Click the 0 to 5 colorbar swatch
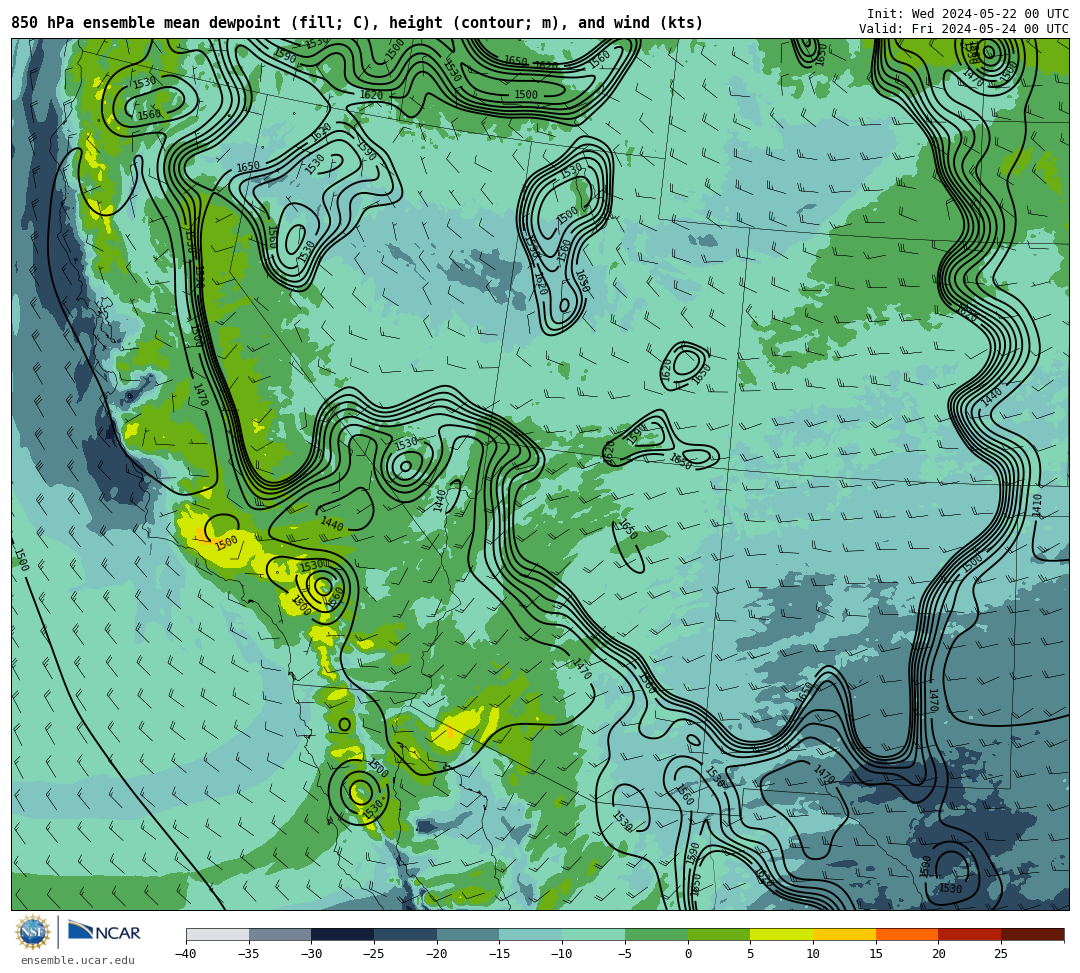This screenshot has width=1080, height=973. (719, 934)
